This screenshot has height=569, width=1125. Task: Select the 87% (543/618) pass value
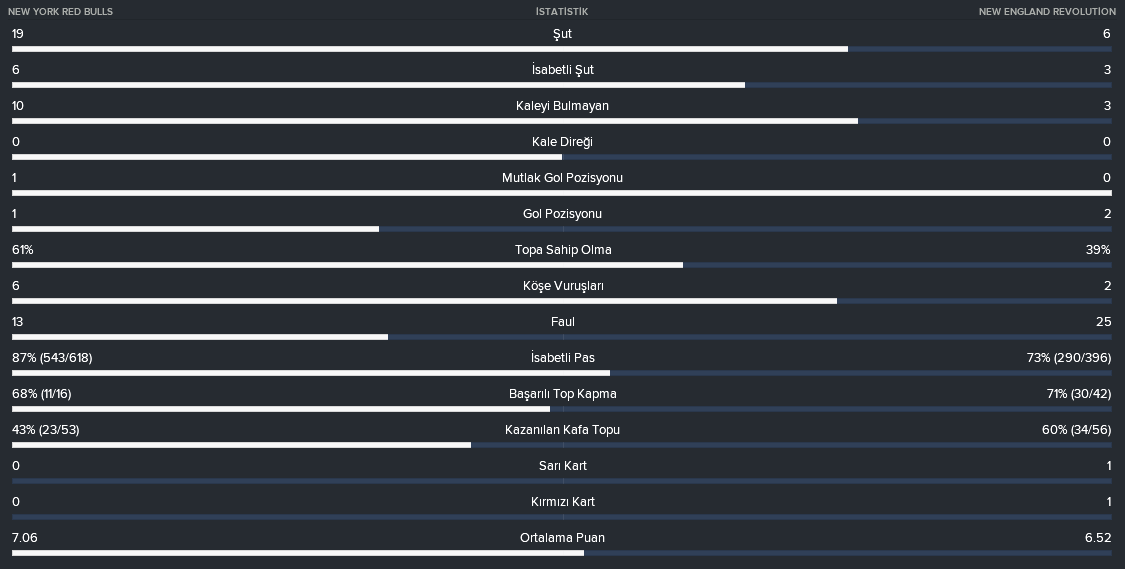52,358
